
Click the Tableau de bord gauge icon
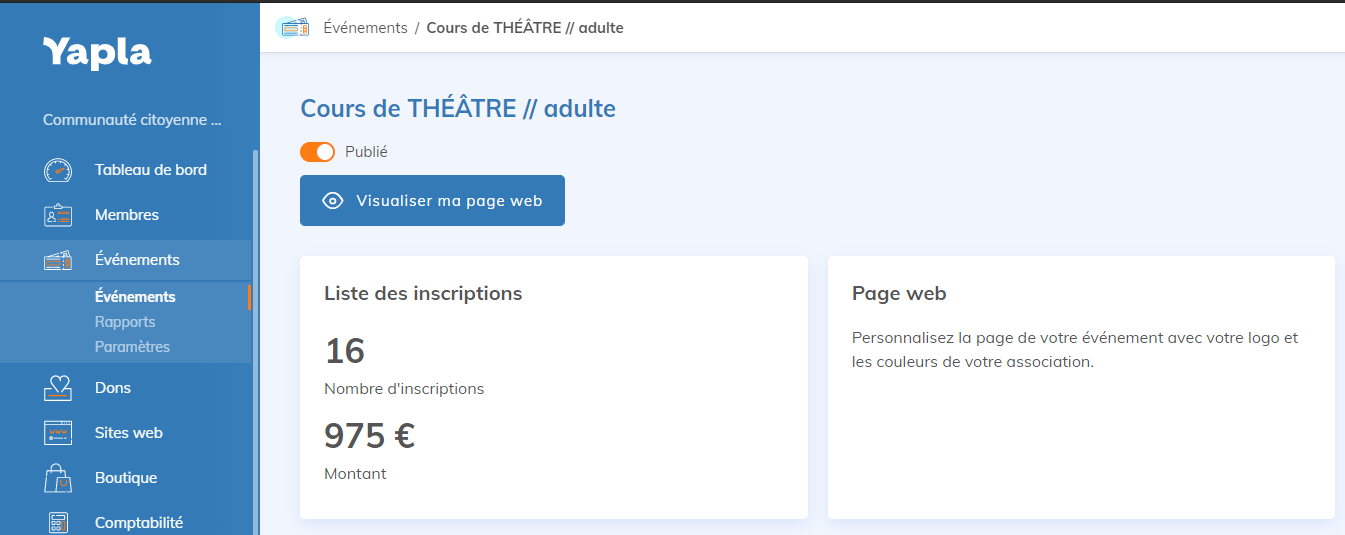click(58, 170)
